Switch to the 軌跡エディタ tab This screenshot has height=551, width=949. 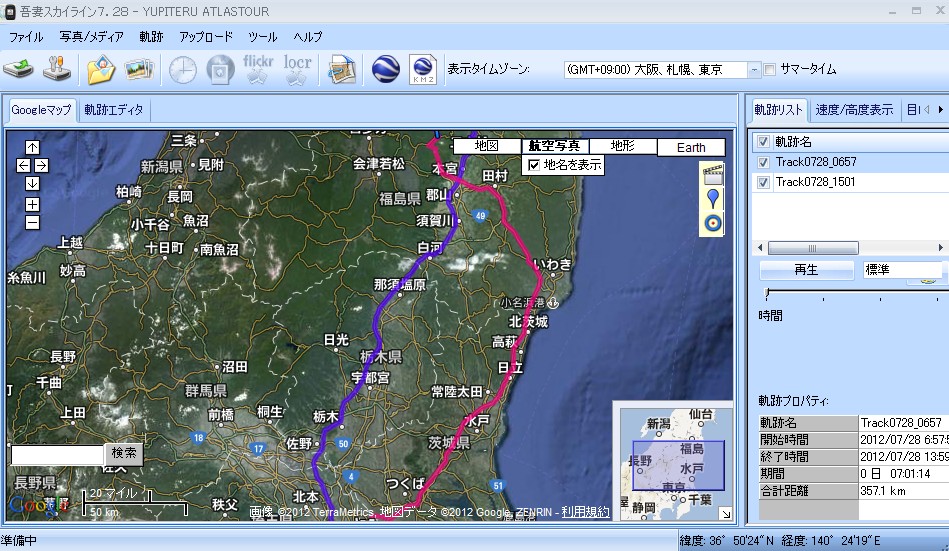pos(114,109)
